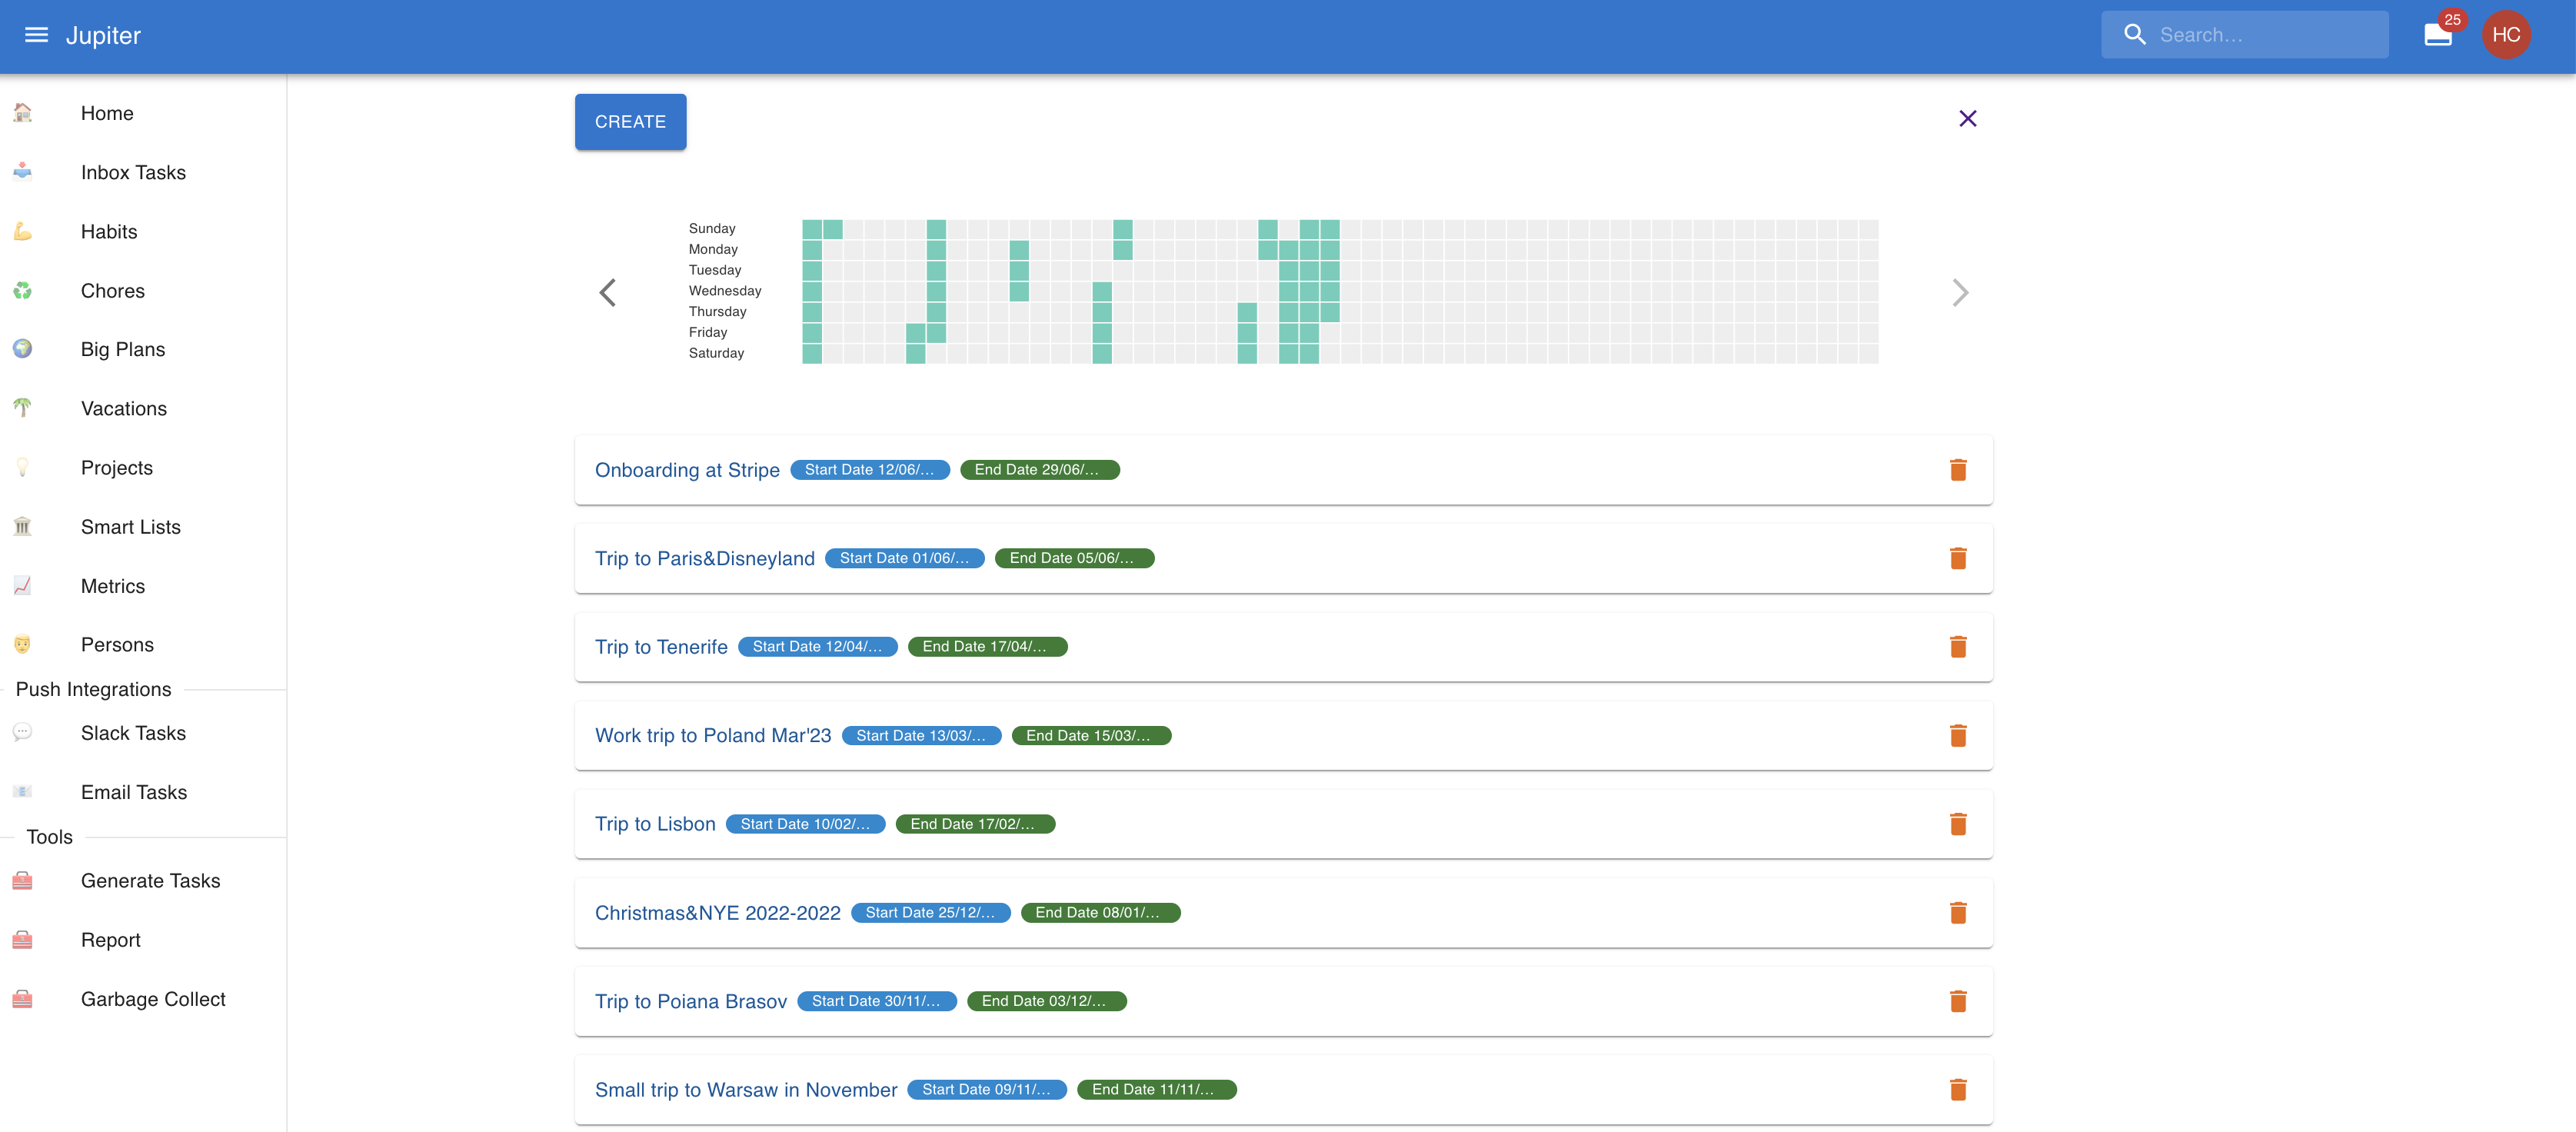Close the vacations panel with X
Image resolution: width=2576 pixels, height=1132 pixels.
click(1967, 119)
